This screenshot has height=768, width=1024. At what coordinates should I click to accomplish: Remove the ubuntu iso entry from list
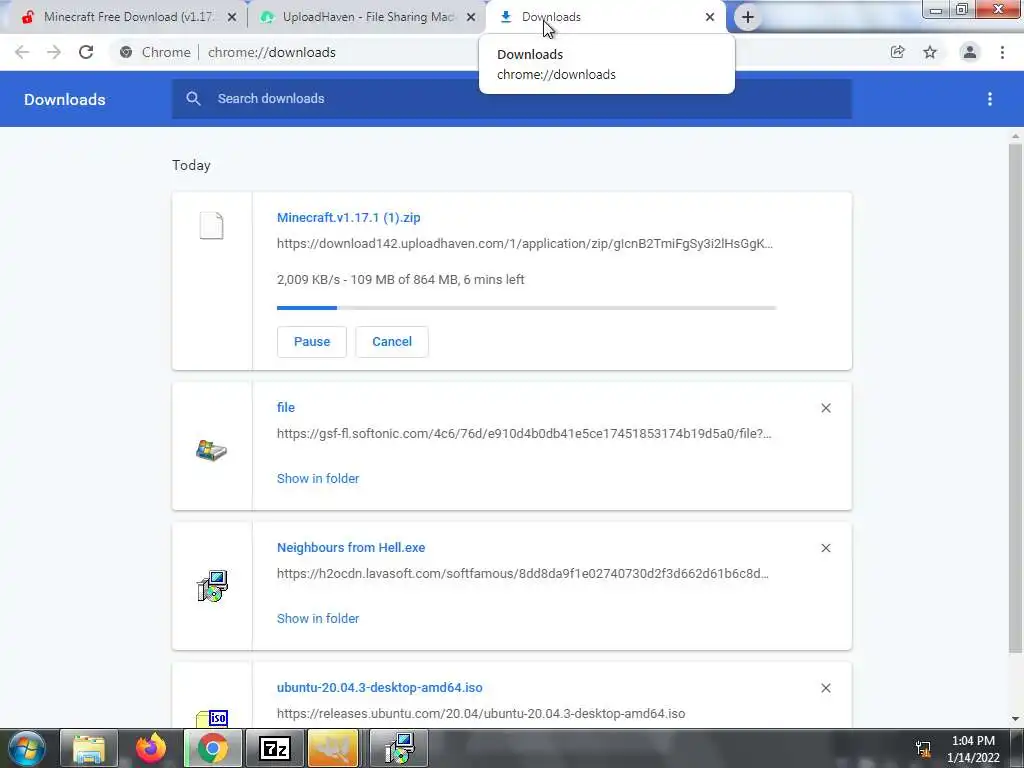tap(826, 688)
